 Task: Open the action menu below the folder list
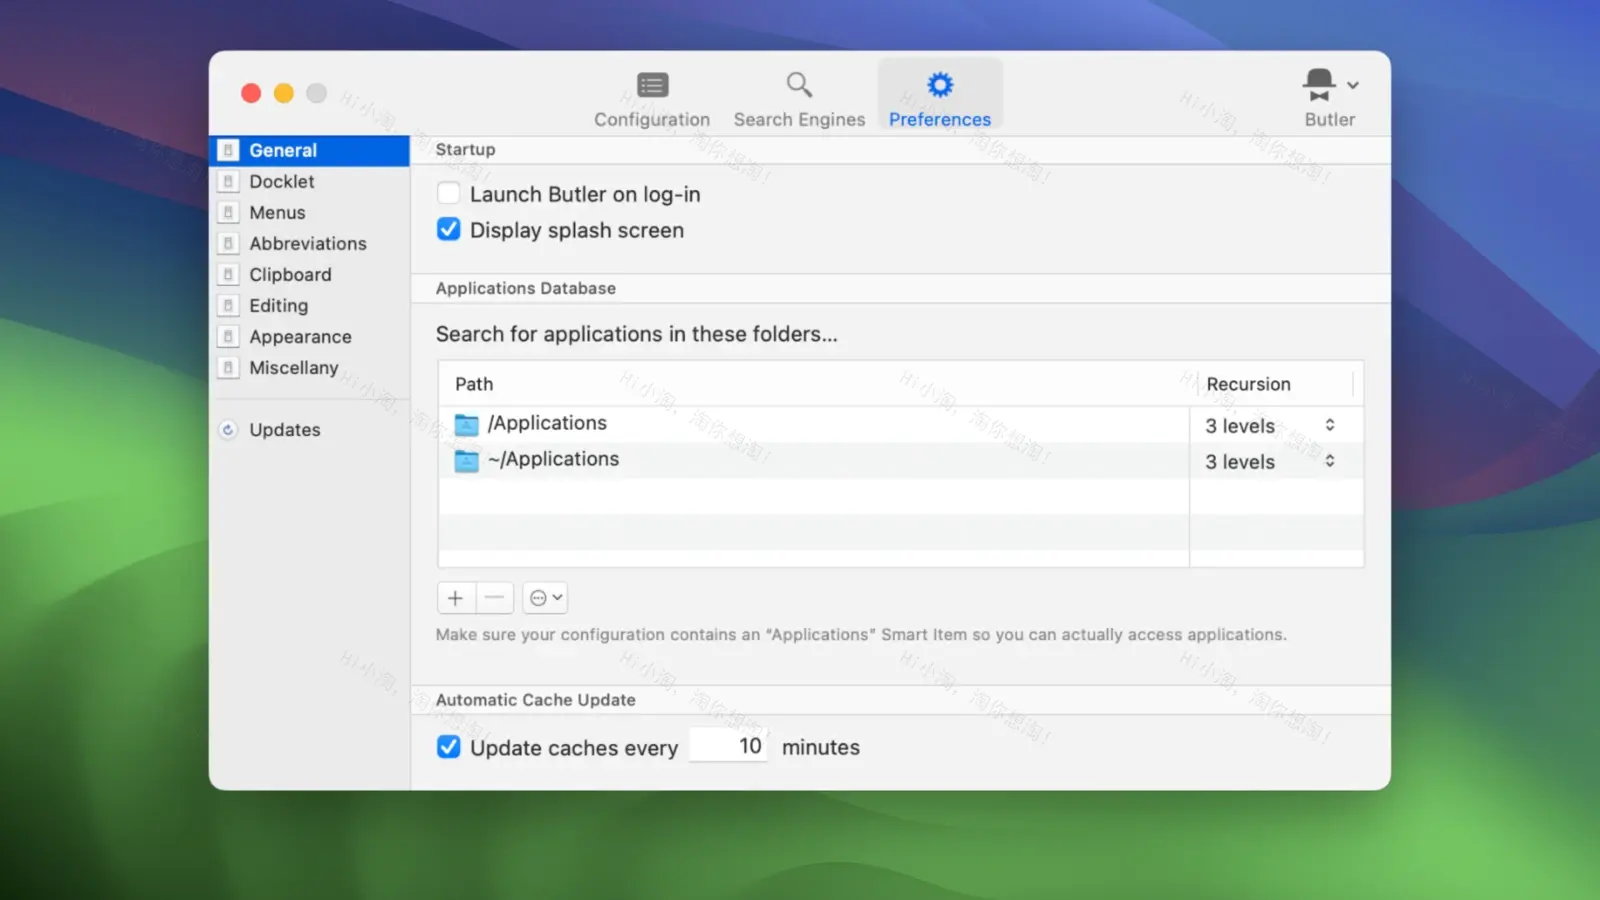pyautogui.click(x=544, y=597)
